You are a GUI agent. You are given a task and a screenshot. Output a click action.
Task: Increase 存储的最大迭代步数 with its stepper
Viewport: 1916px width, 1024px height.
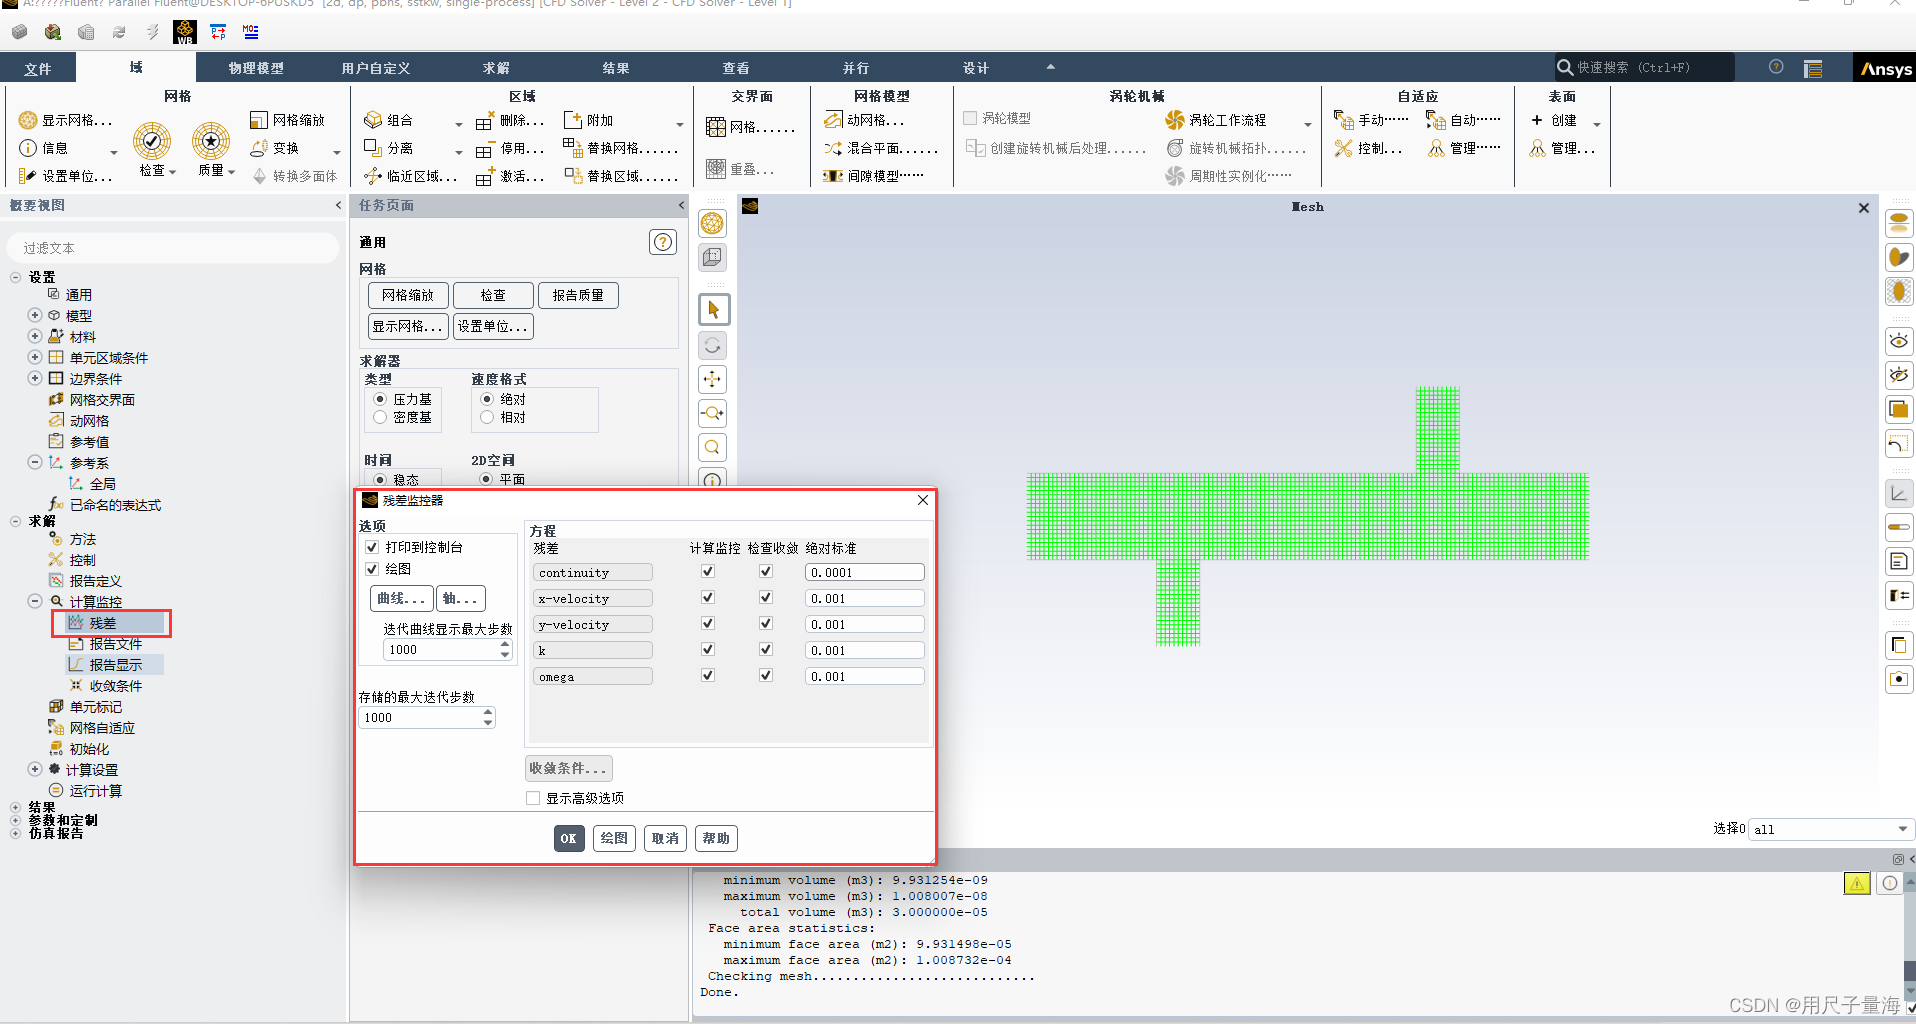[x=488, y=712]
